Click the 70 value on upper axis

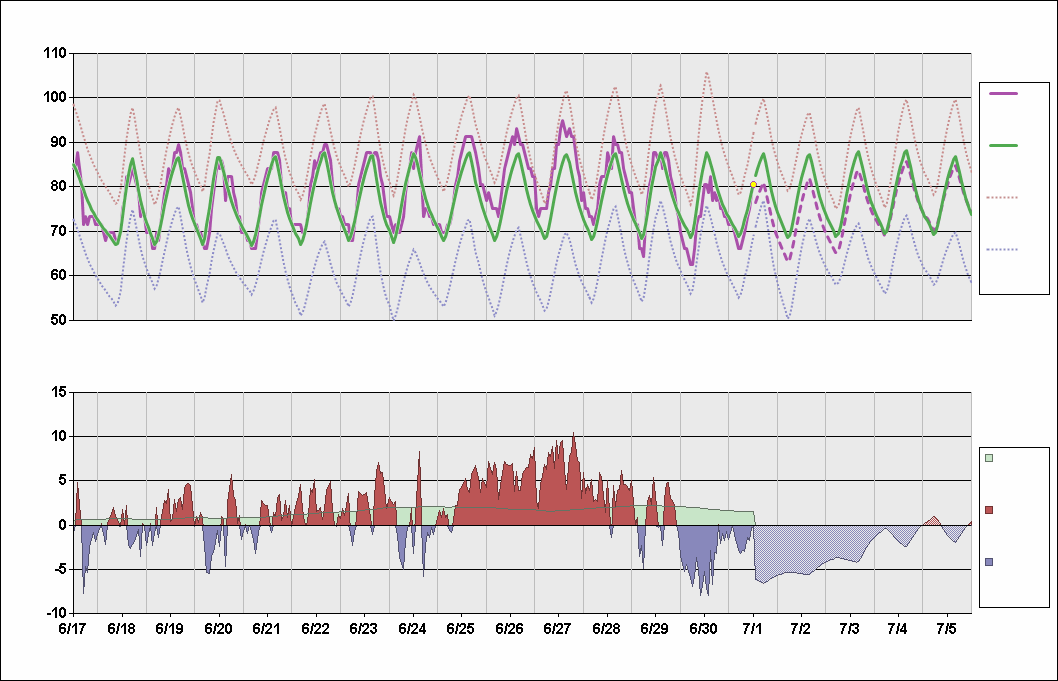59,231
